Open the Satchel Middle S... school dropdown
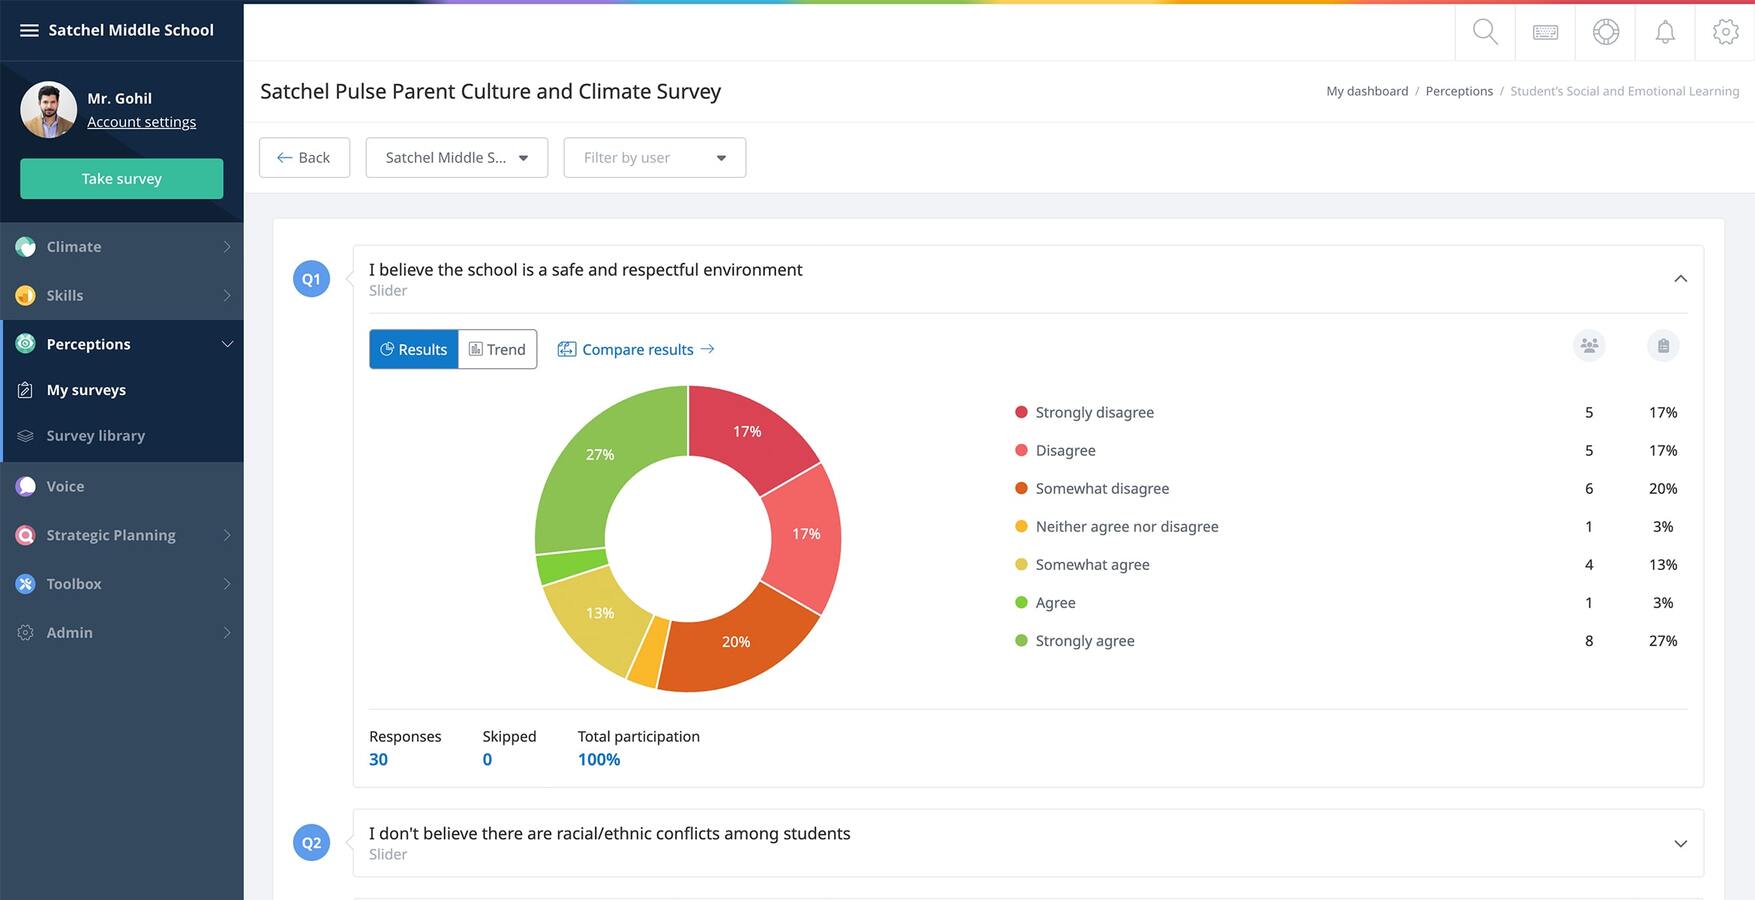The image size is (1755, 900). (x=457, y=158)
